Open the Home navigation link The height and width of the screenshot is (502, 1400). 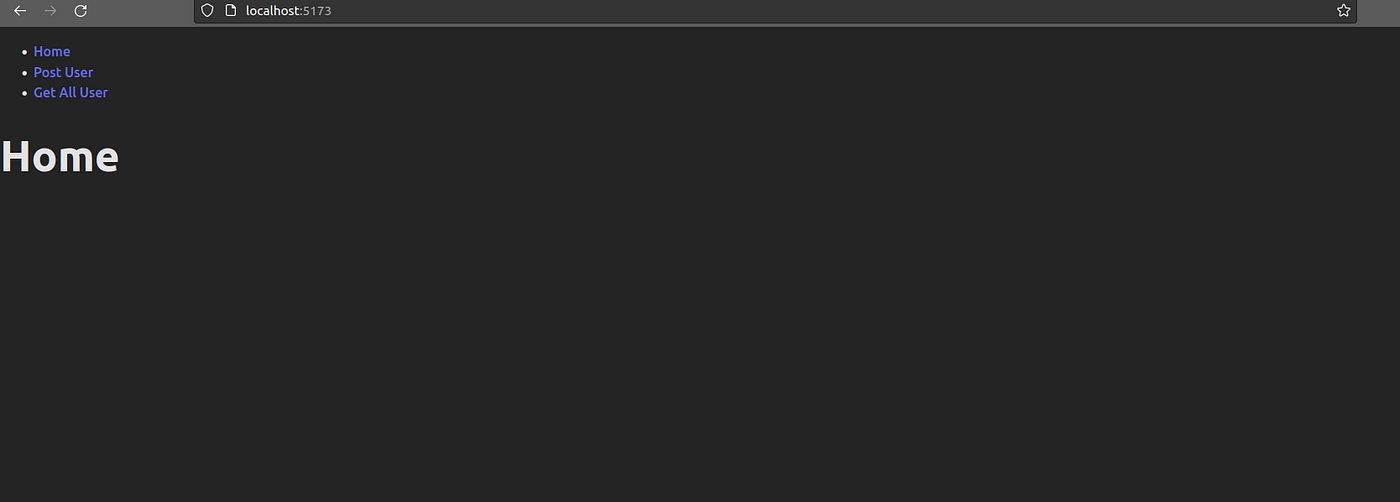(x=52, y=51)
